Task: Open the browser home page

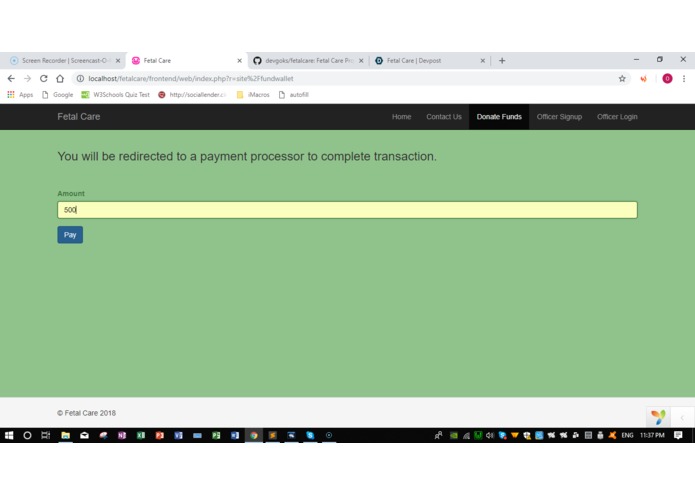Action: [60, 78]
